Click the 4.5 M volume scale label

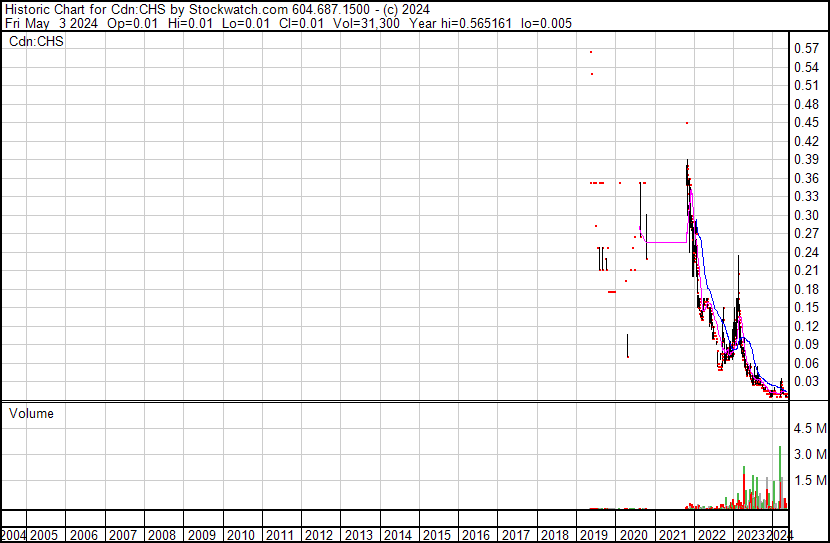pyautogui.click(x=808, y=429)
